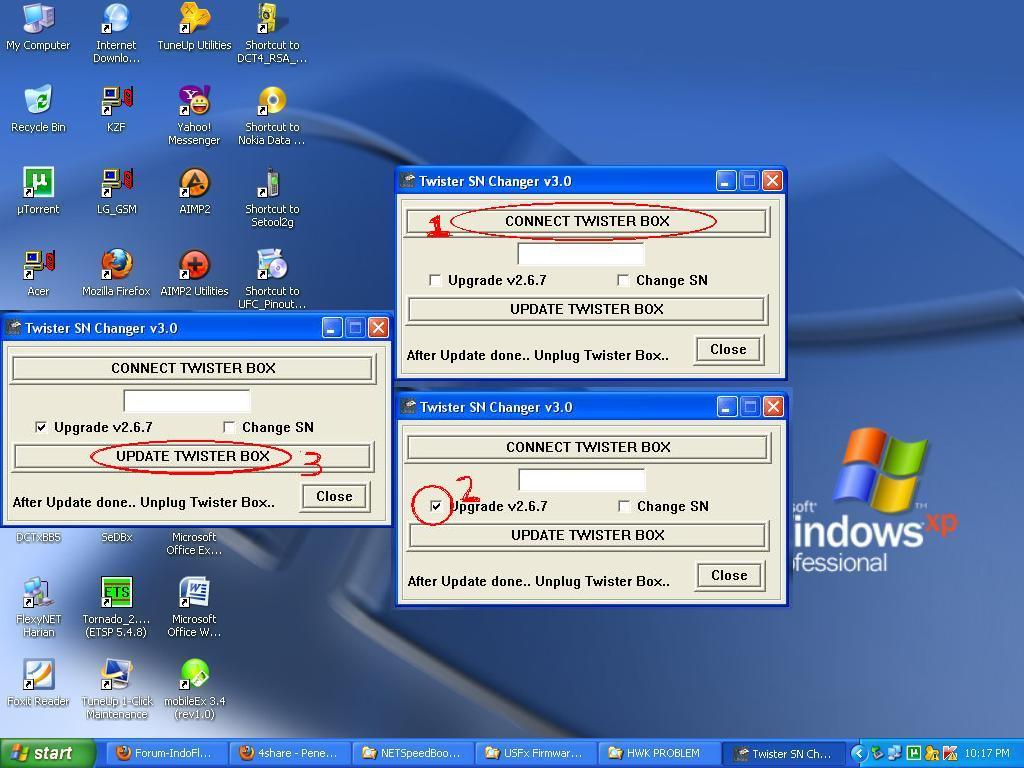The image size is (1024, 768).
Task: Select the DCTxBB5 desktop label
Action: point(38,537)
